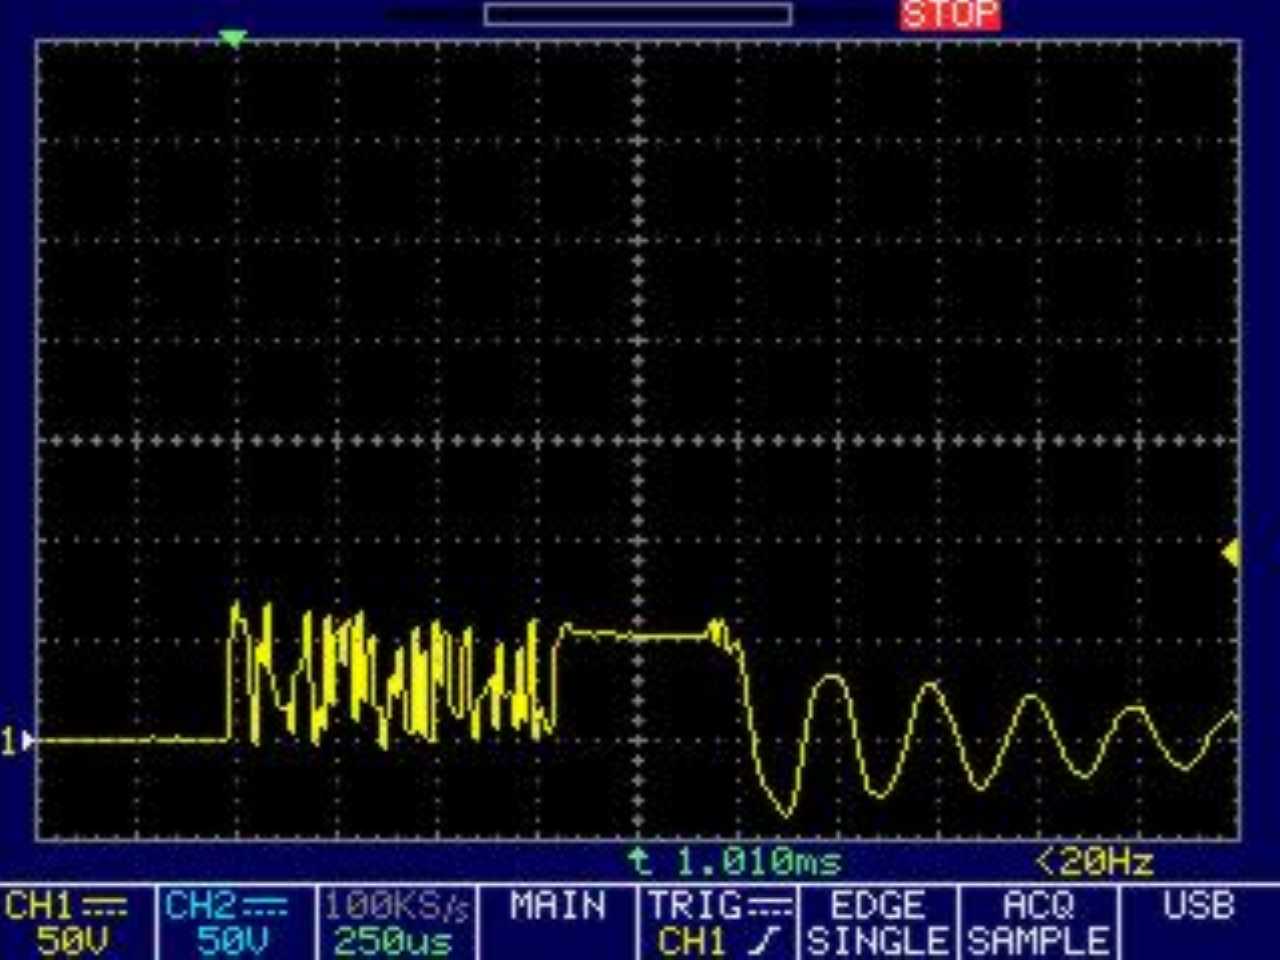The height and width of the screenshot is (960, 1280).
Task: Click the yellow trigger level arrow on right edge
Action: [1231, 553]
